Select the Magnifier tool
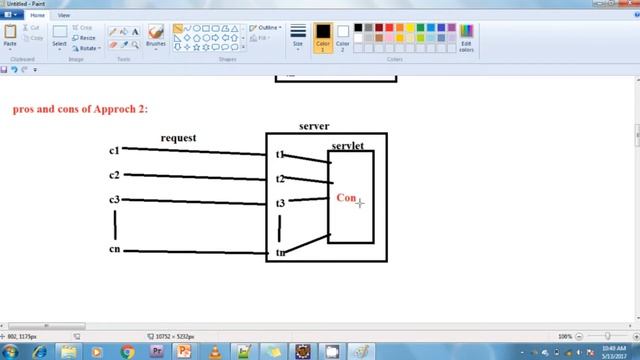The image size is (640, 360). coord(135,44)
